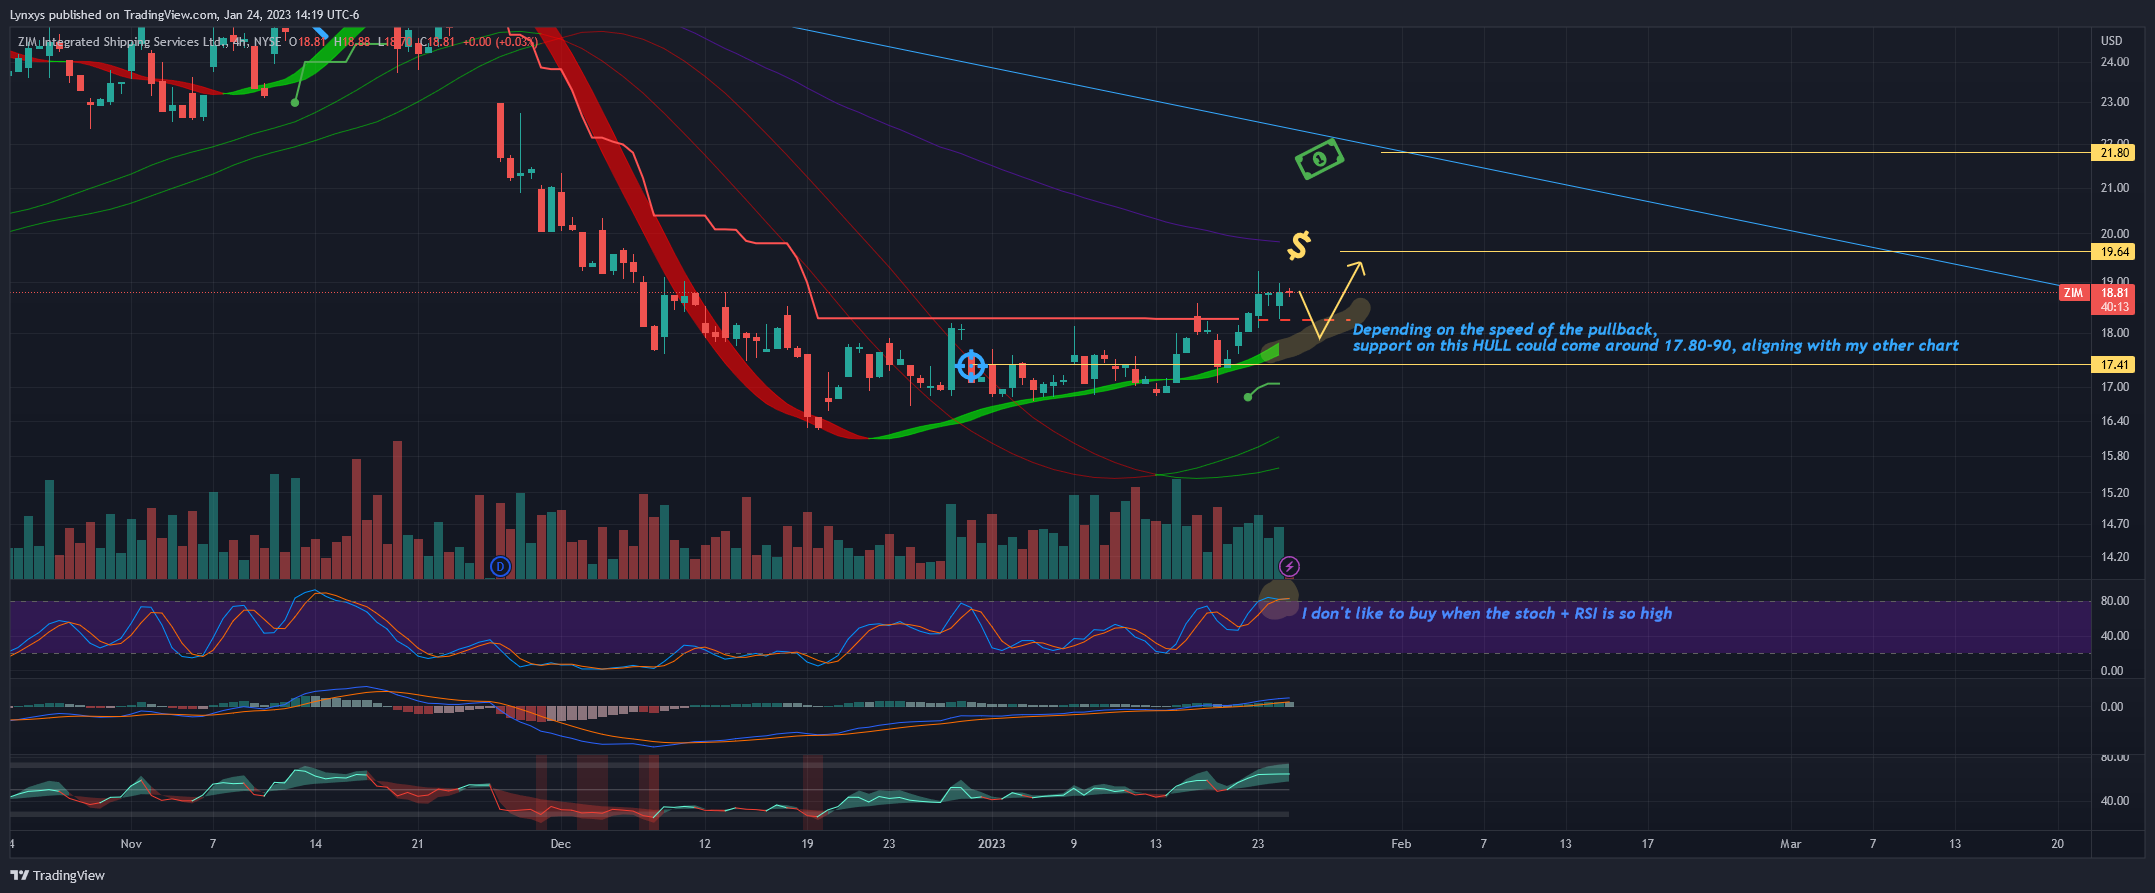The height and width of the screenshot is (893, 2155).
Task: Open the USD currency selector
Action: [2111, 41]
